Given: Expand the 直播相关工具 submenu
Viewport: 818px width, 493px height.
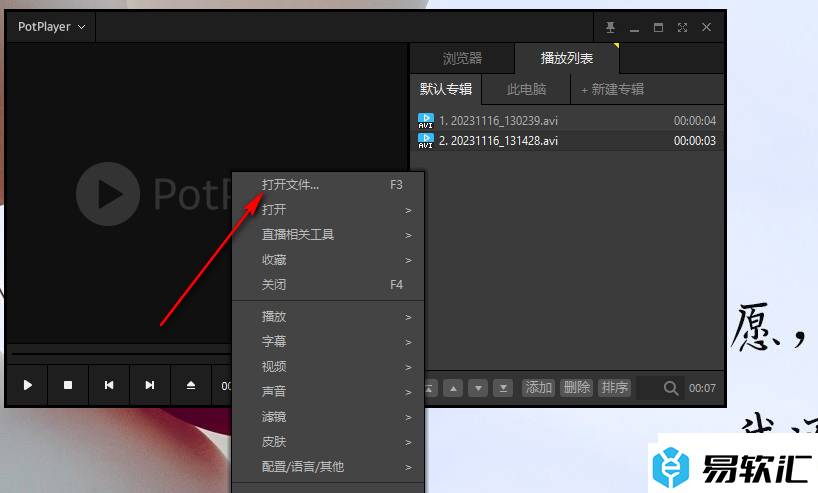Looking at the screenshot, I should pyautogui.click(x=328, y=235).
